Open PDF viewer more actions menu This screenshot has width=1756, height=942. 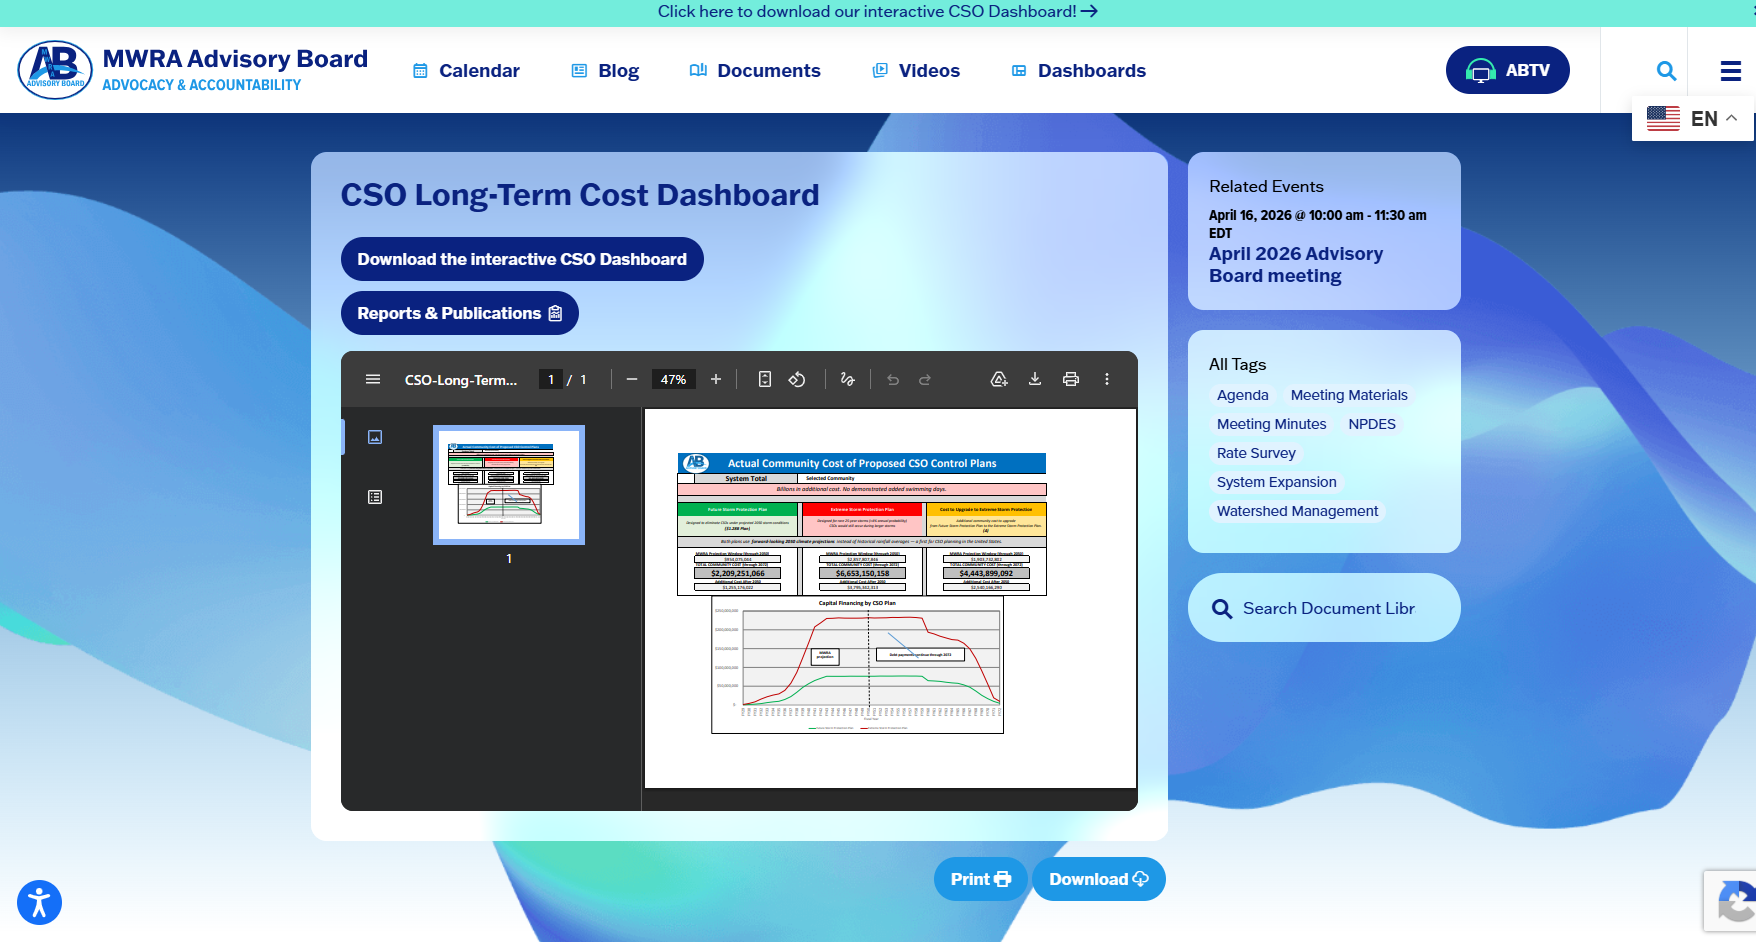coord(1107,379)
